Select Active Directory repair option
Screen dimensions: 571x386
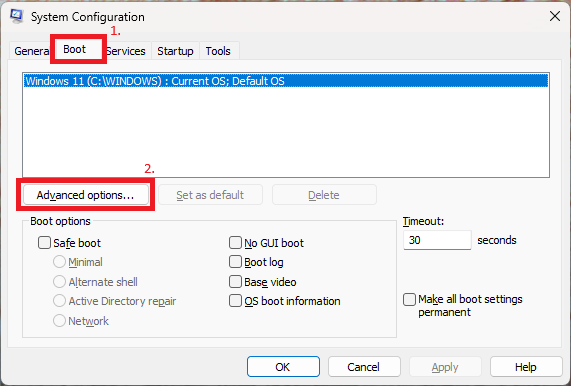pyautogui.click(x=59, y=301)
